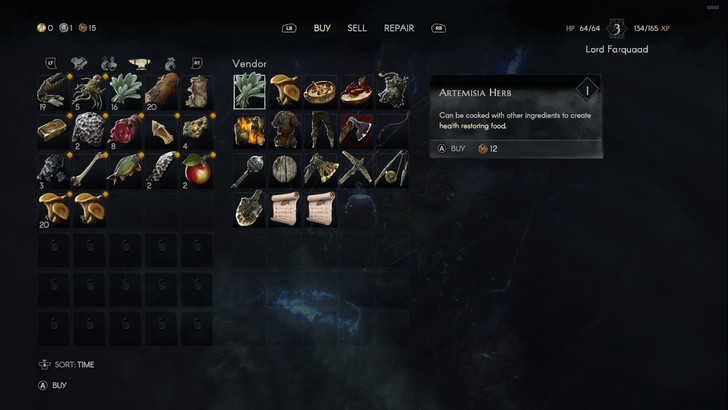Click the RB next-tab bumper icon
This screenshot has width=728, height=410.
pos(438,28)
